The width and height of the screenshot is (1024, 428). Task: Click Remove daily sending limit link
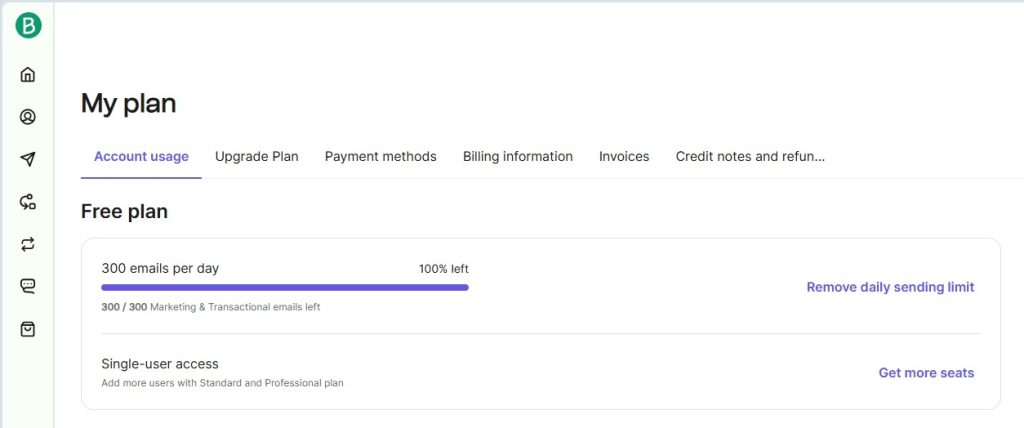(890, 287)
